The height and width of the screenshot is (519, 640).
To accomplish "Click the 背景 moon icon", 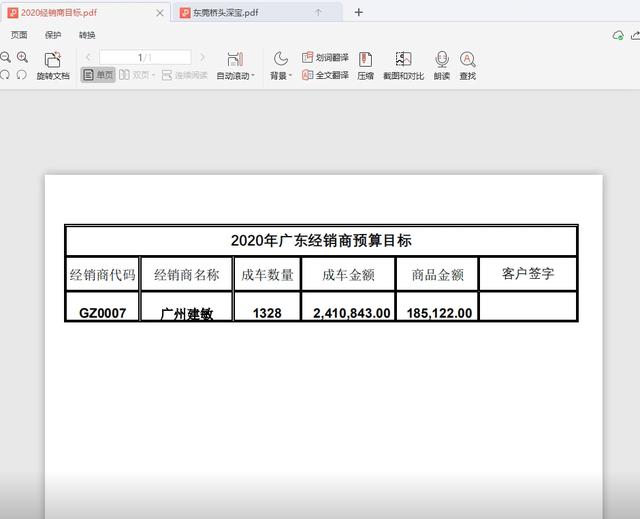I will click(x=280, y=59).
